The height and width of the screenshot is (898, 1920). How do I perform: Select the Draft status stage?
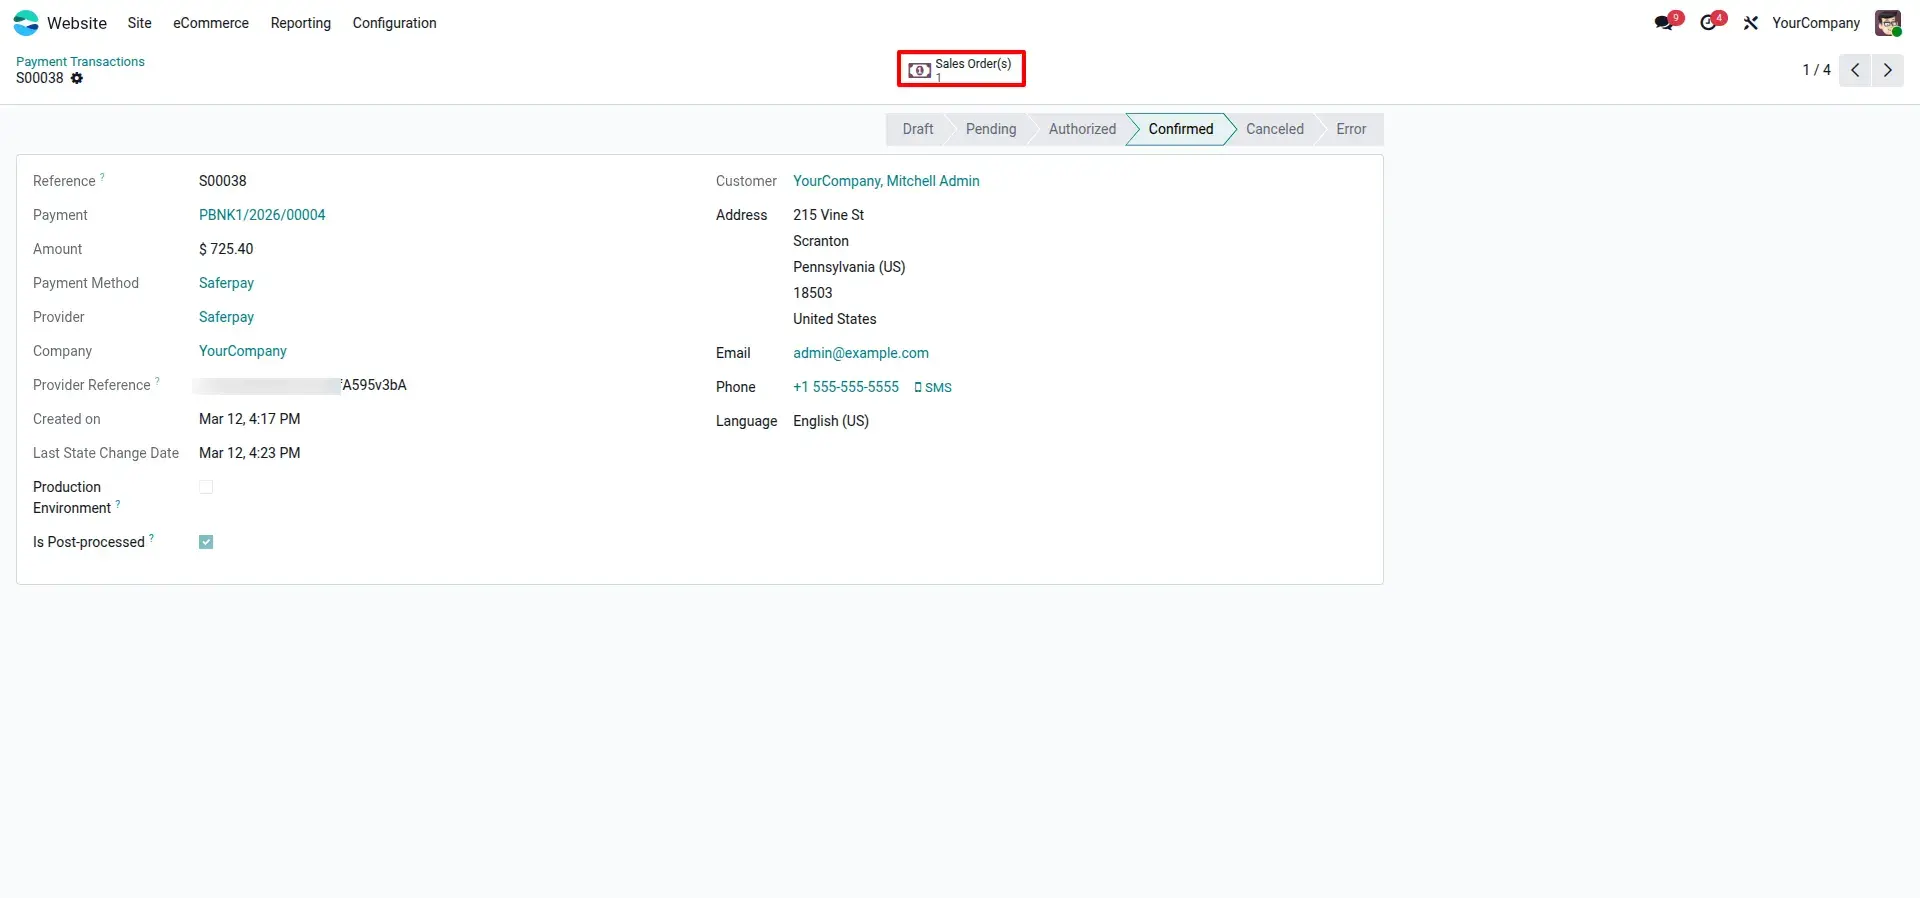point(917,129)
